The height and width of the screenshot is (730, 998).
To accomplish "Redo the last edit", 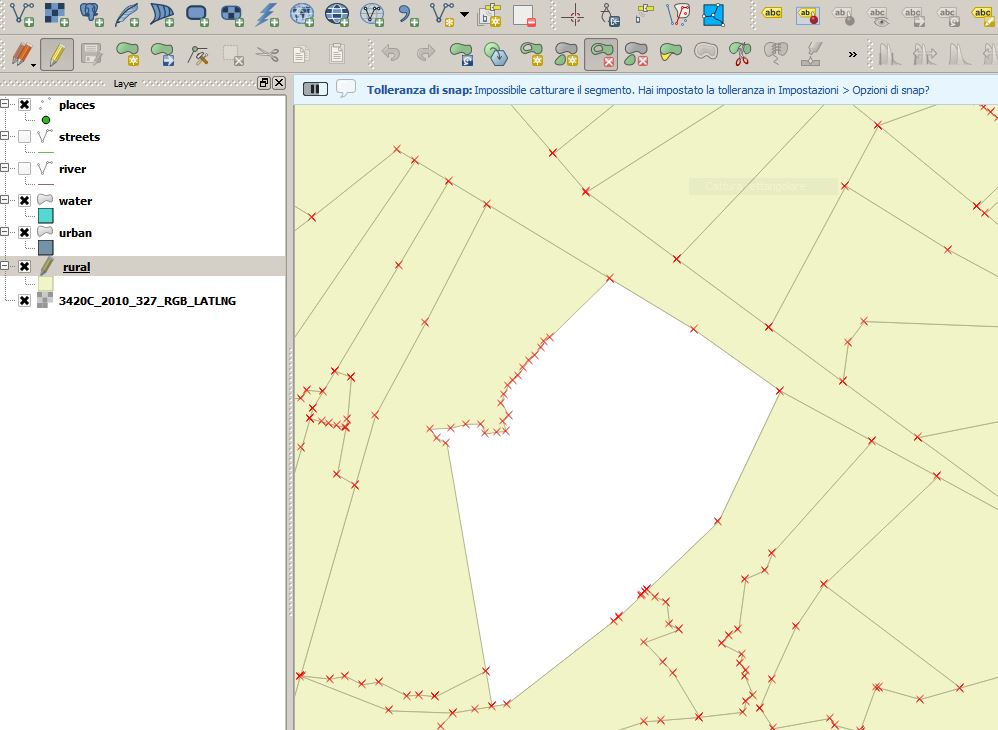I will coord(426,54).
